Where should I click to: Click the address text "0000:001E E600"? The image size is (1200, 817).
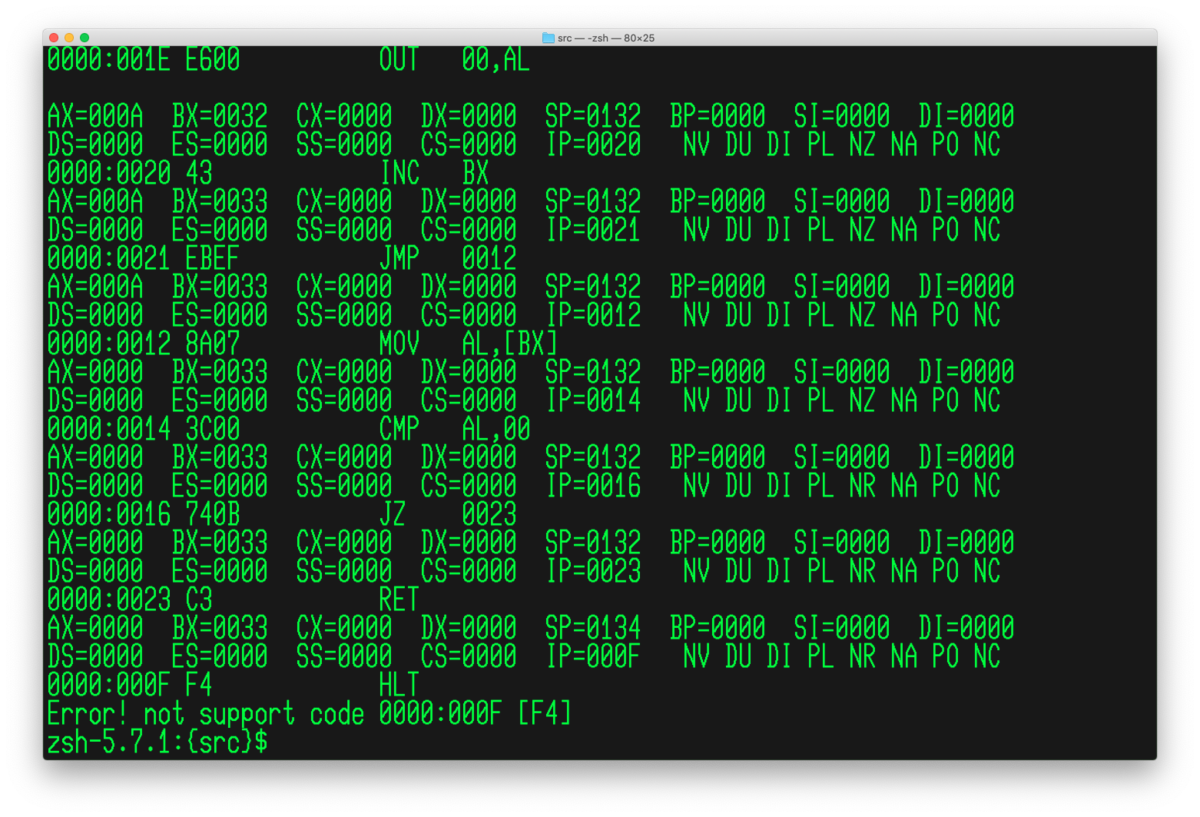click(143, 60)
